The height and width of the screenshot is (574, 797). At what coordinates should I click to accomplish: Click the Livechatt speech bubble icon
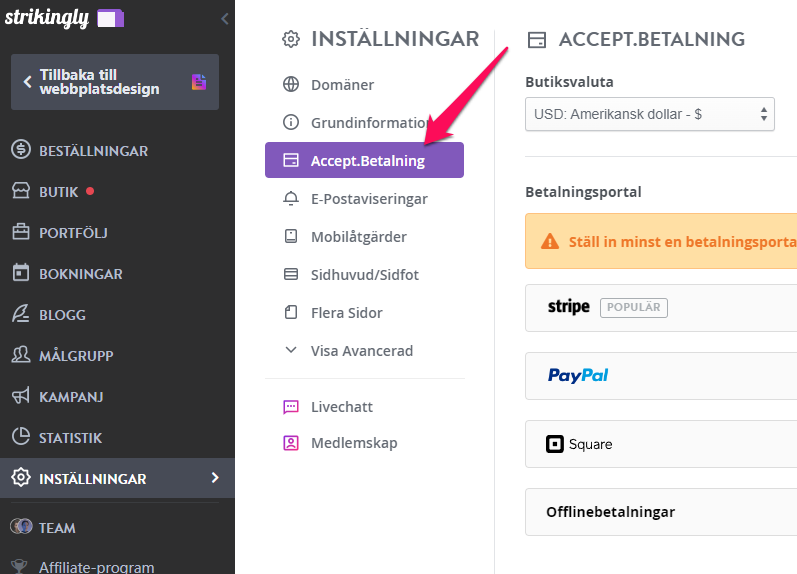point(291,407)
